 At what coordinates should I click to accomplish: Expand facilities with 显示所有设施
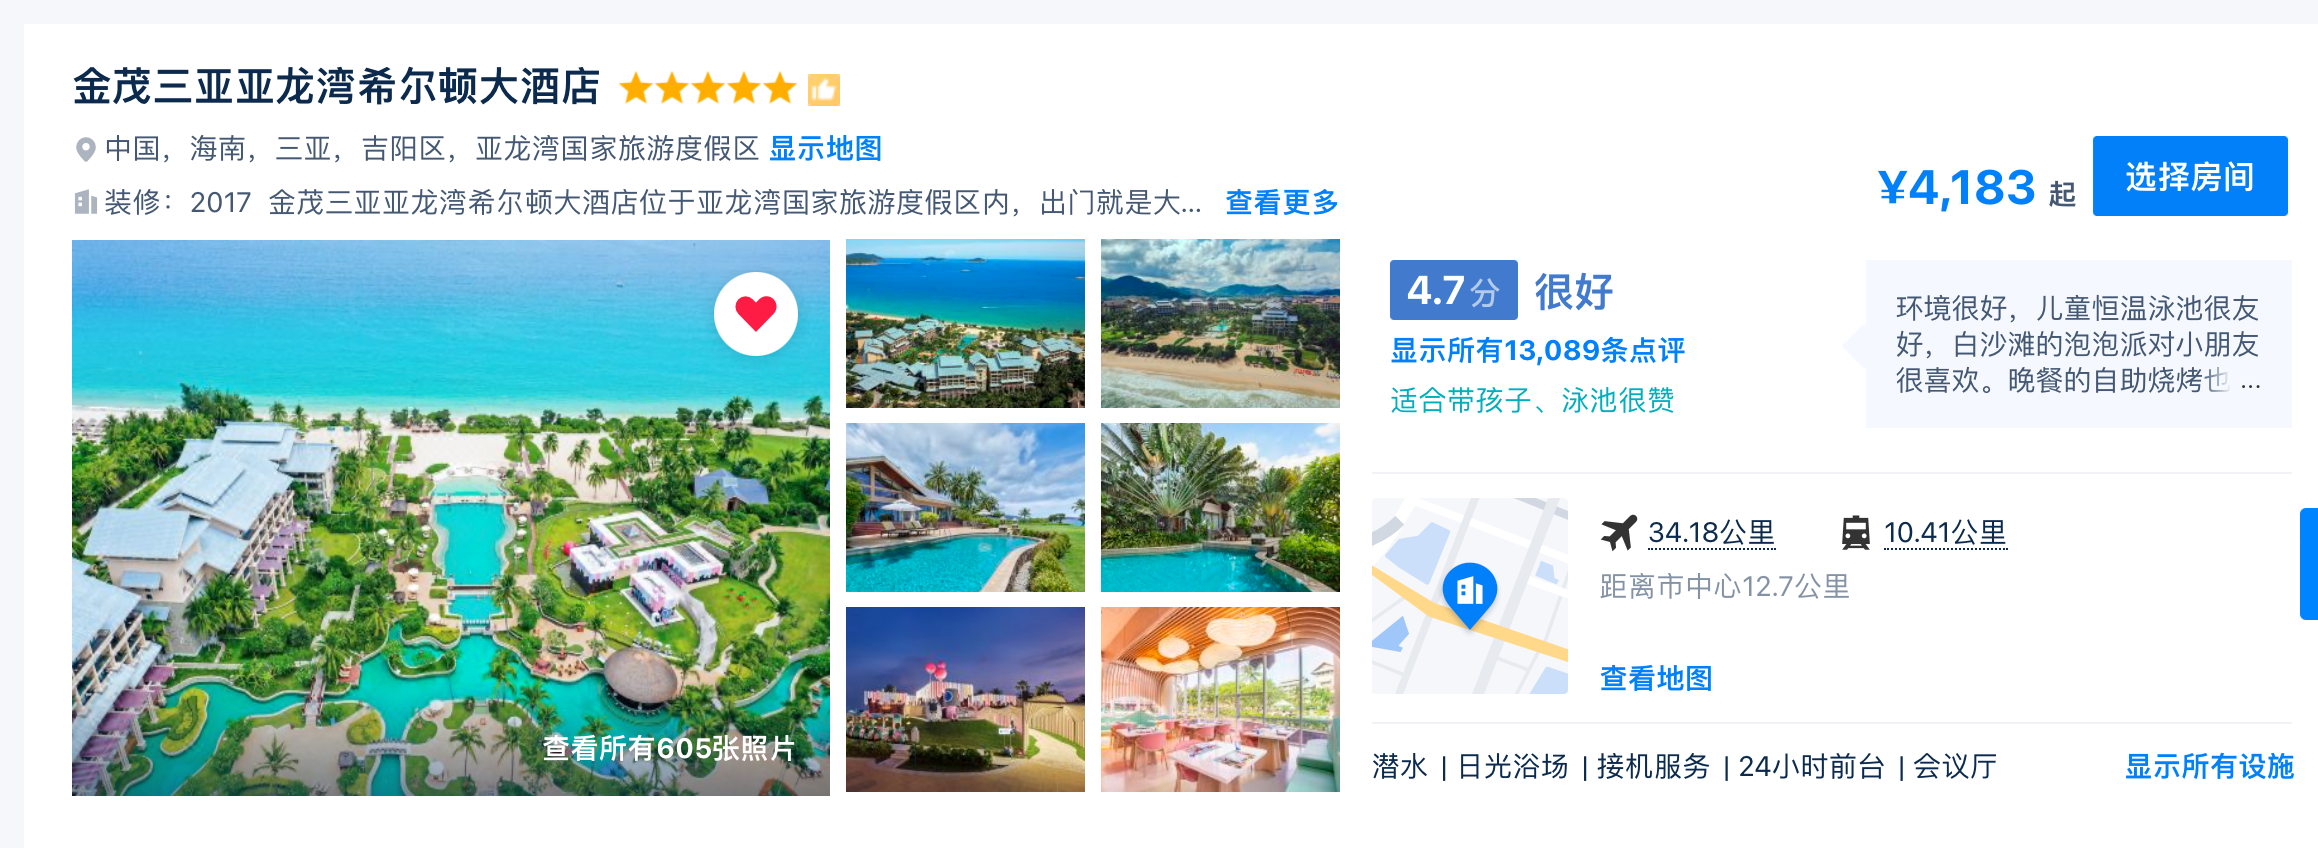tap(2209, 767)
